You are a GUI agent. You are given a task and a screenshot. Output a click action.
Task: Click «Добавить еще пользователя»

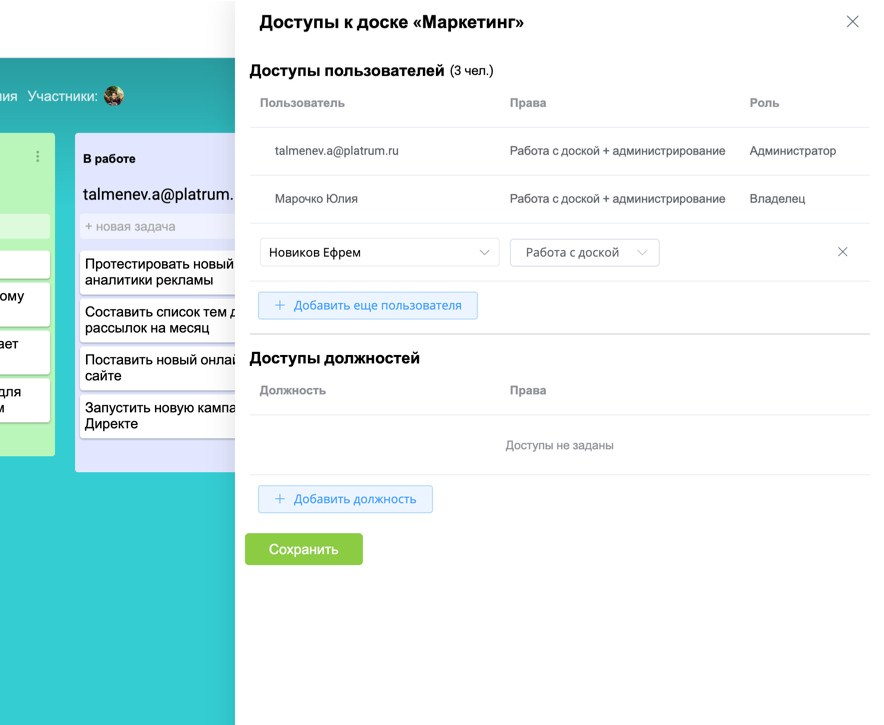pos(367,305)
